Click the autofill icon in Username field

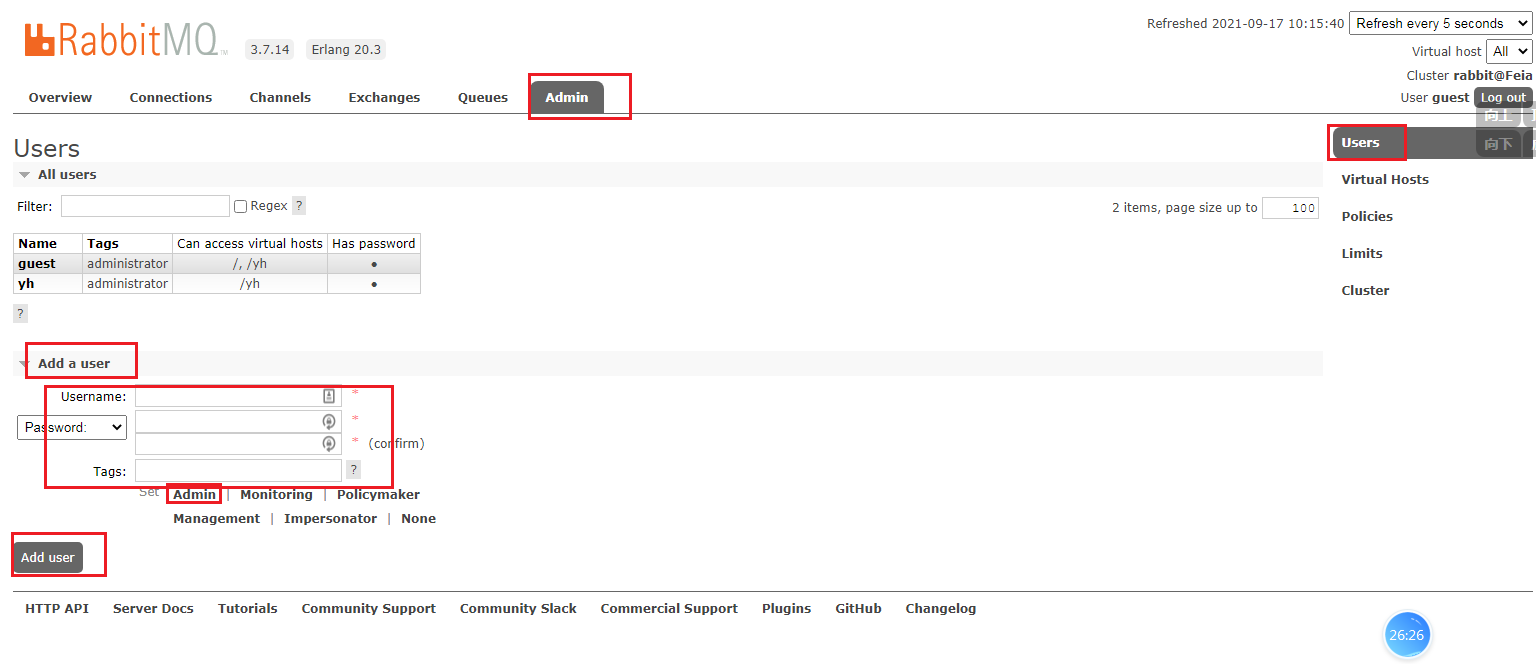(x=329, y=396)
